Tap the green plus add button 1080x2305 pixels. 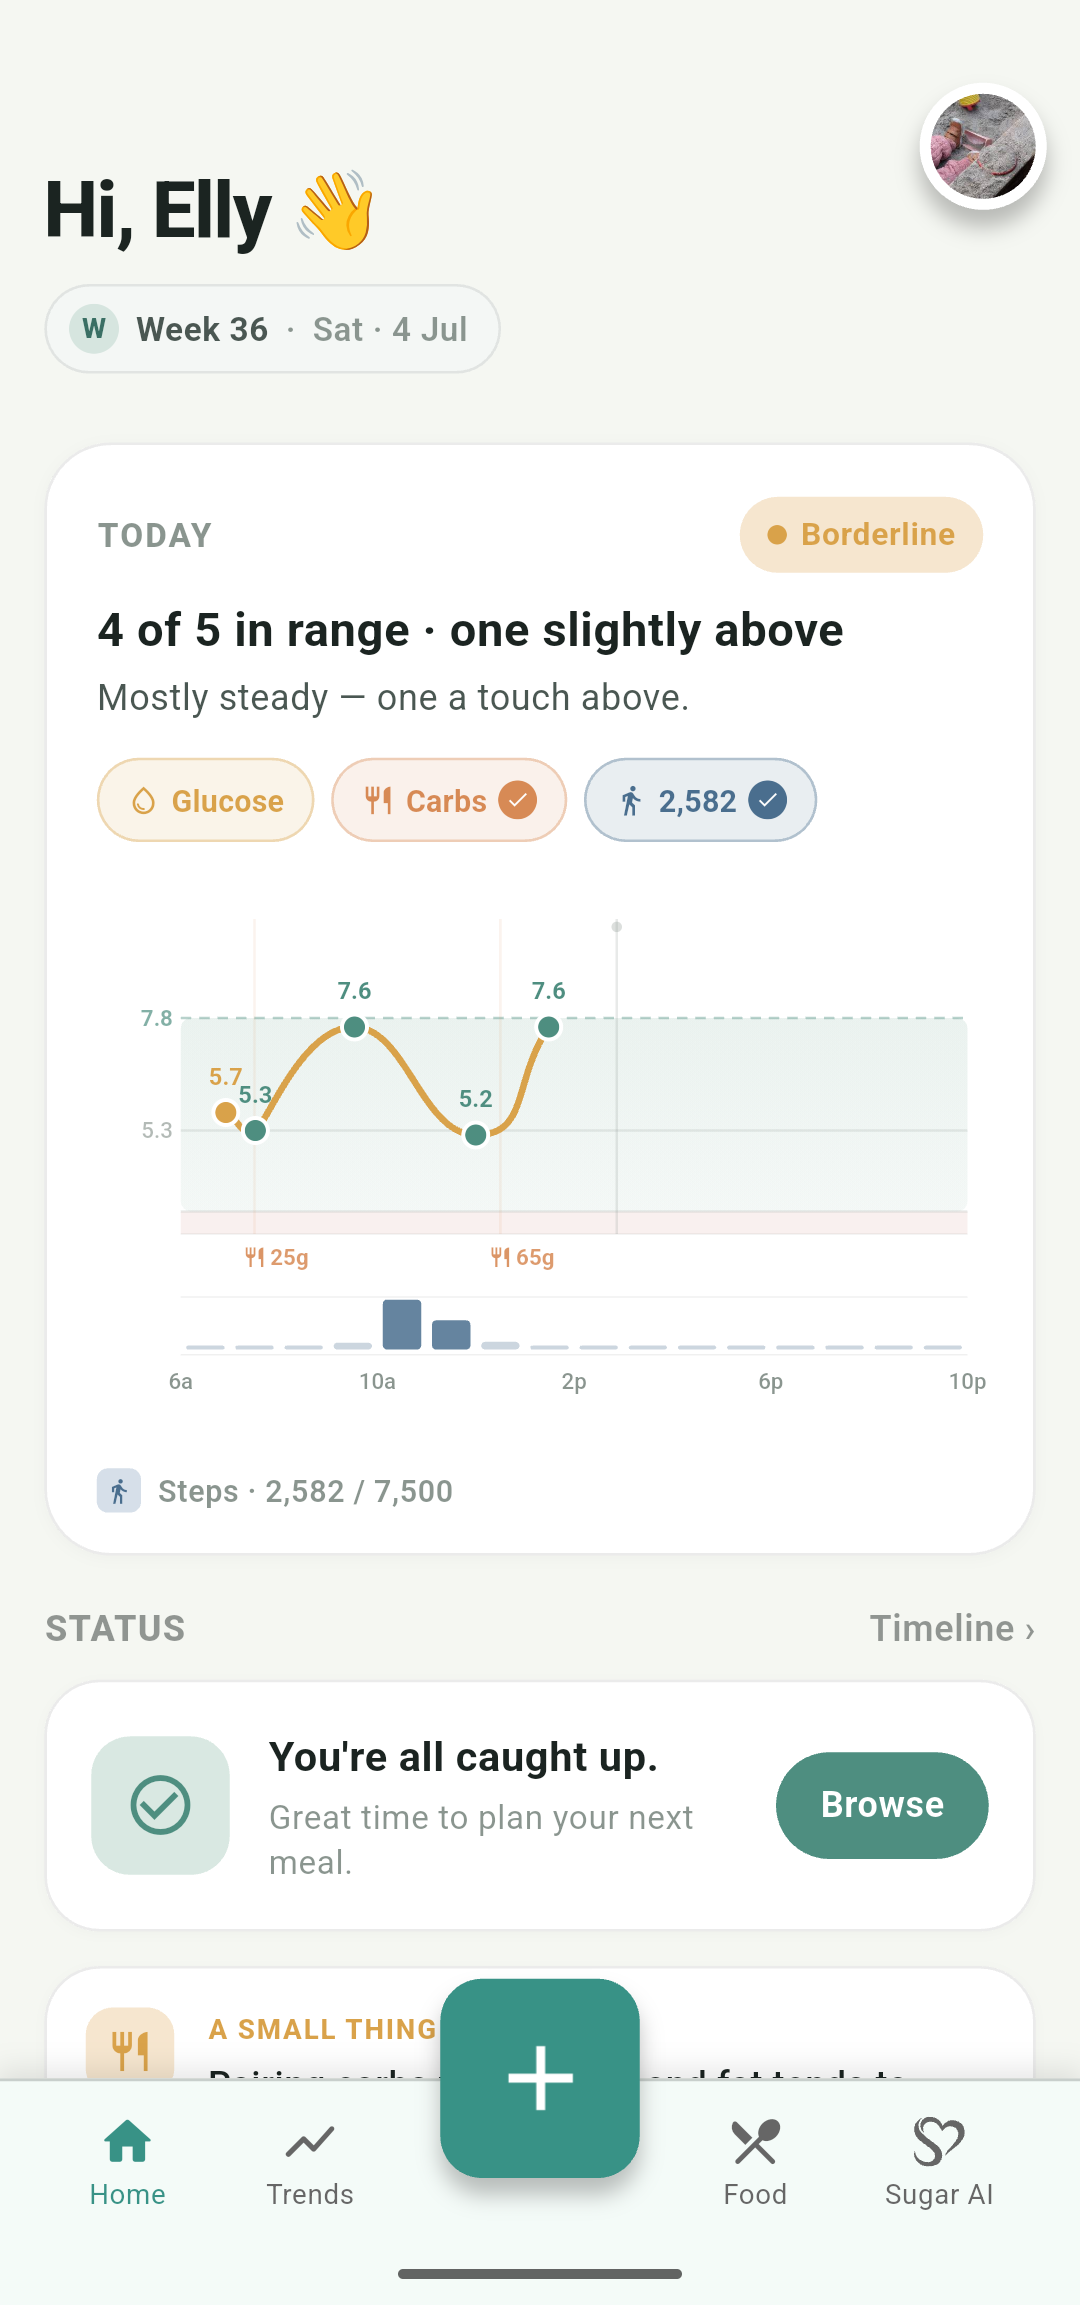540,2078
